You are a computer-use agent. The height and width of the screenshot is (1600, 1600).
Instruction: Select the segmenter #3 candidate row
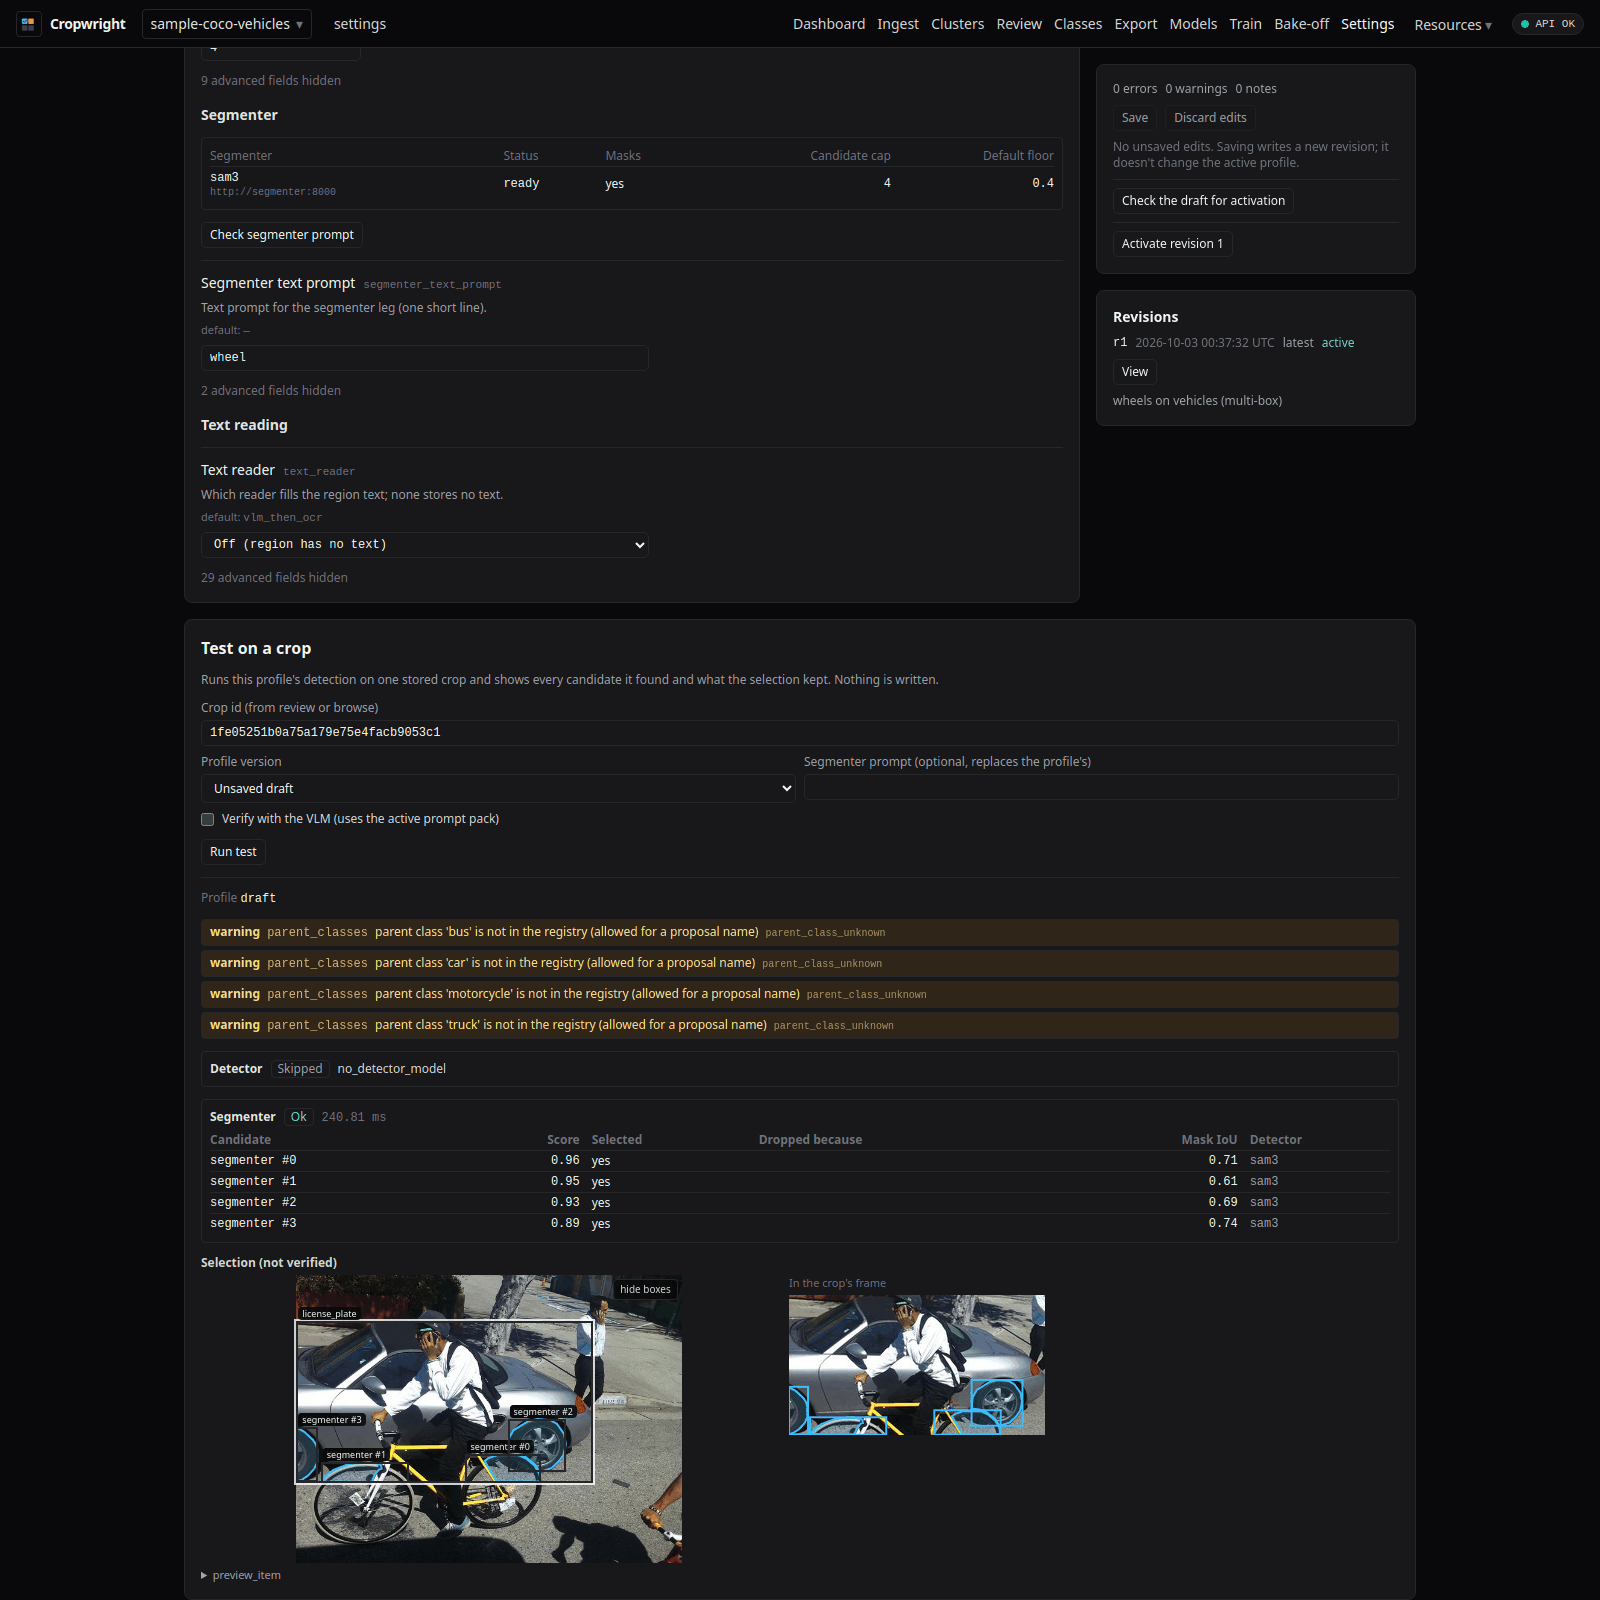pyautogui.click(x=799, y=1224)
